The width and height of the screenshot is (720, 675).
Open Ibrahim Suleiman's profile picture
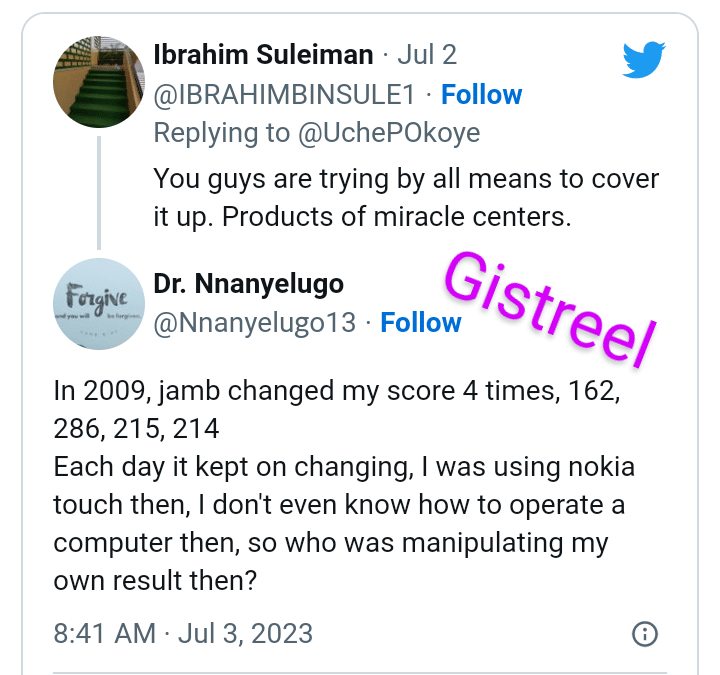point(99,82)
